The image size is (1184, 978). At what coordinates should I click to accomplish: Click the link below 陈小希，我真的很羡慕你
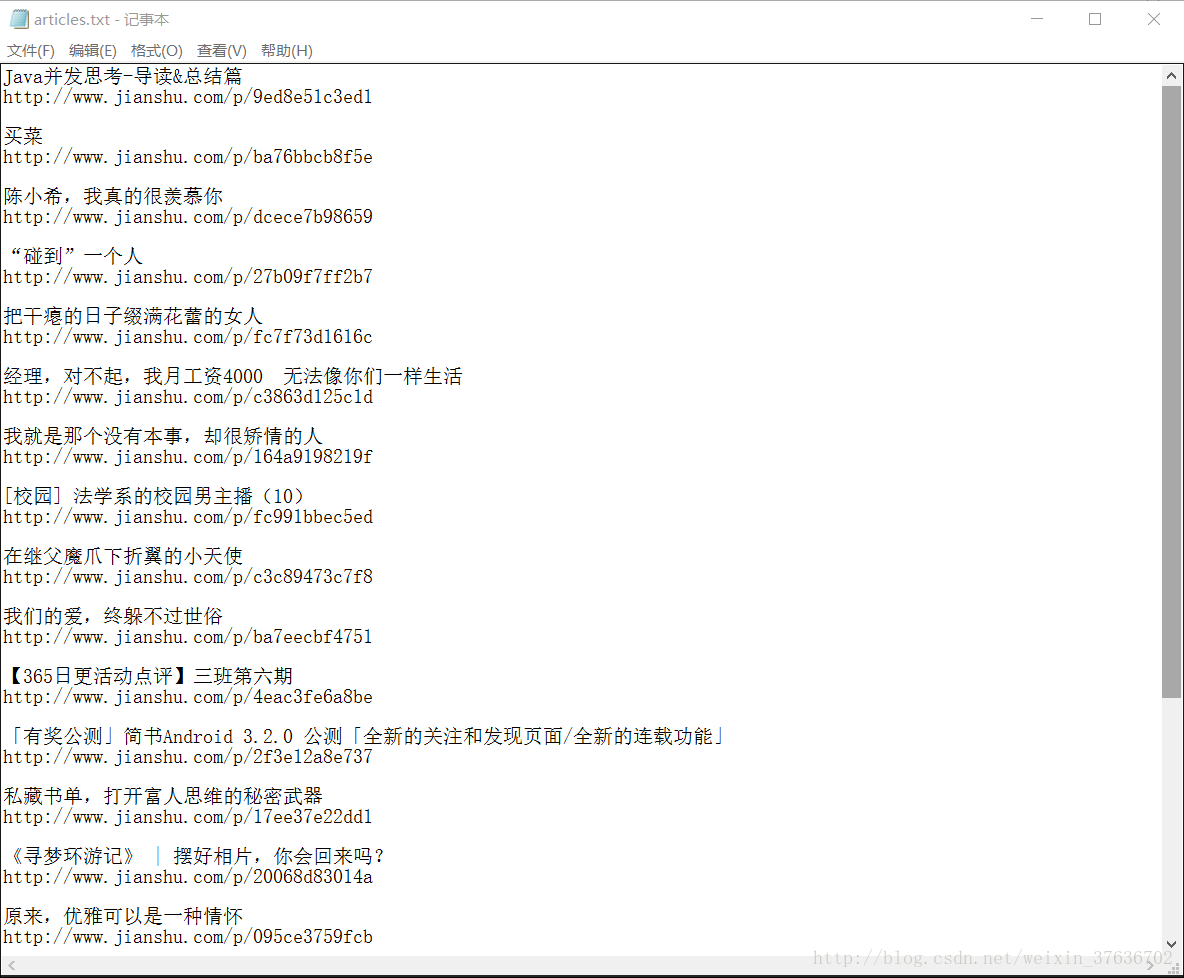(x=187, y=216)
